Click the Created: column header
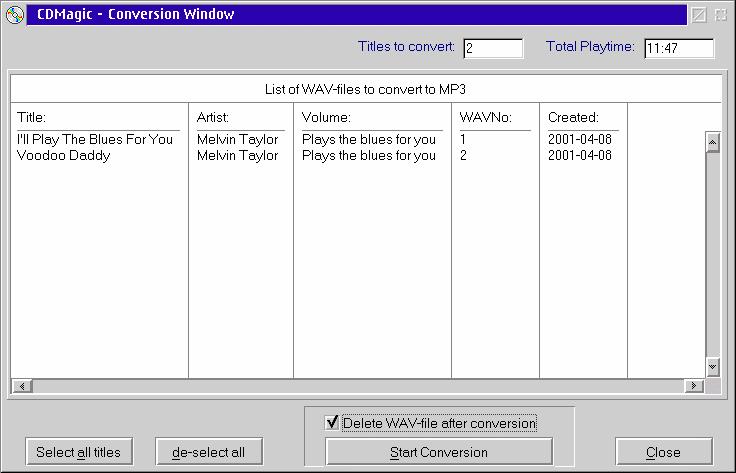This screenshot has width=736, height=473. tap(573, 117)
